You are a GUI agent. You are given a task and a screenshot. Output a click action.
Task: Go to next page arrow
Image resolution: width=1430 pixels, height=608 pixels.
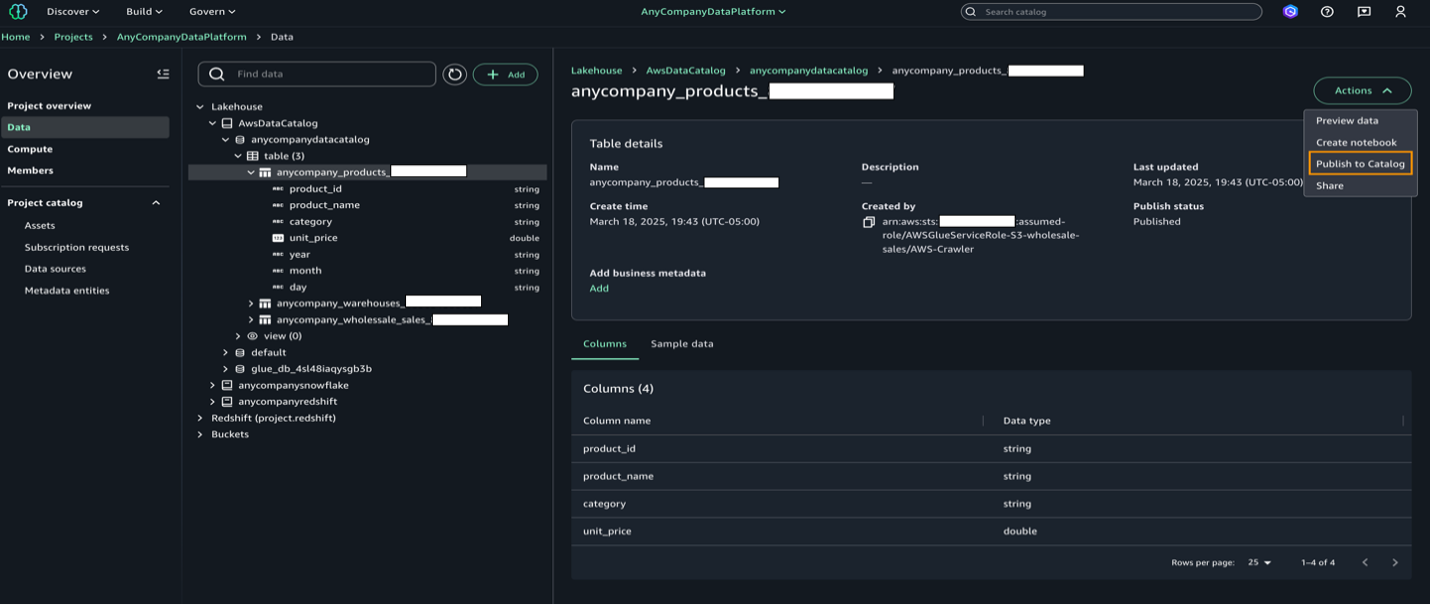1395,563
